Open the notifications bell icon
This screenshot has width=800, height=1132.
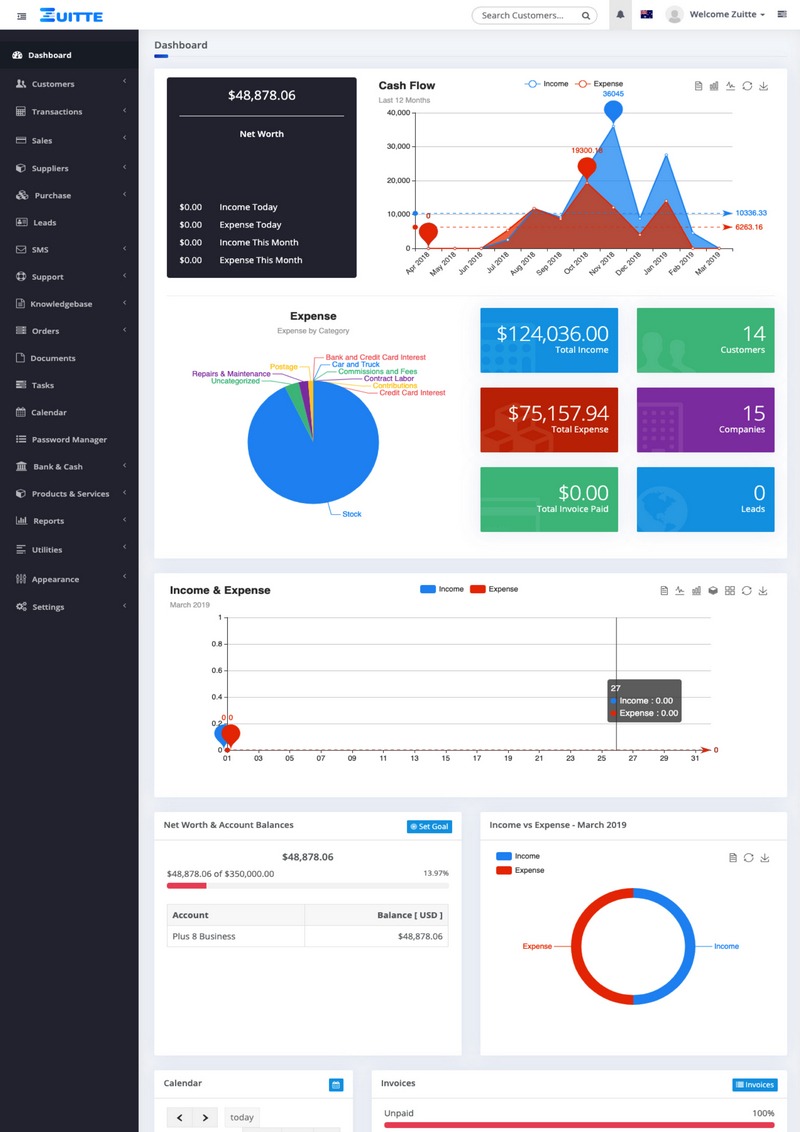point(620,15)
